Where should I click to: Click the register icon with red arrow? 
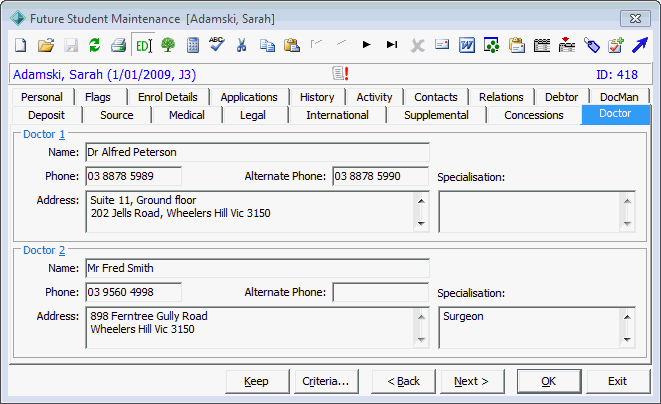click(567, 45)
